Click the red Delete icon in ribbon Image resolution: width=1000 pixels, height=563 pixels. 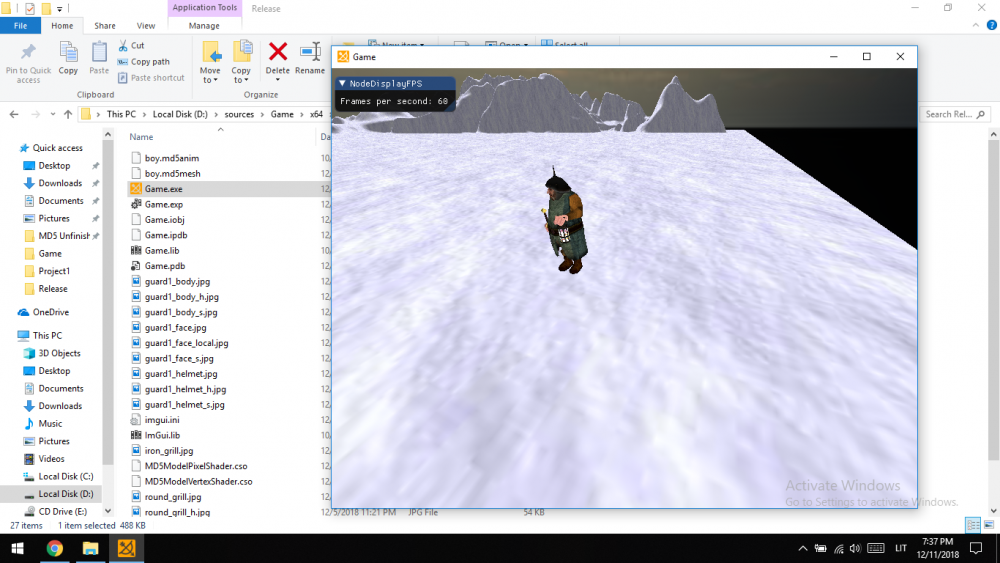pos(278,57)
